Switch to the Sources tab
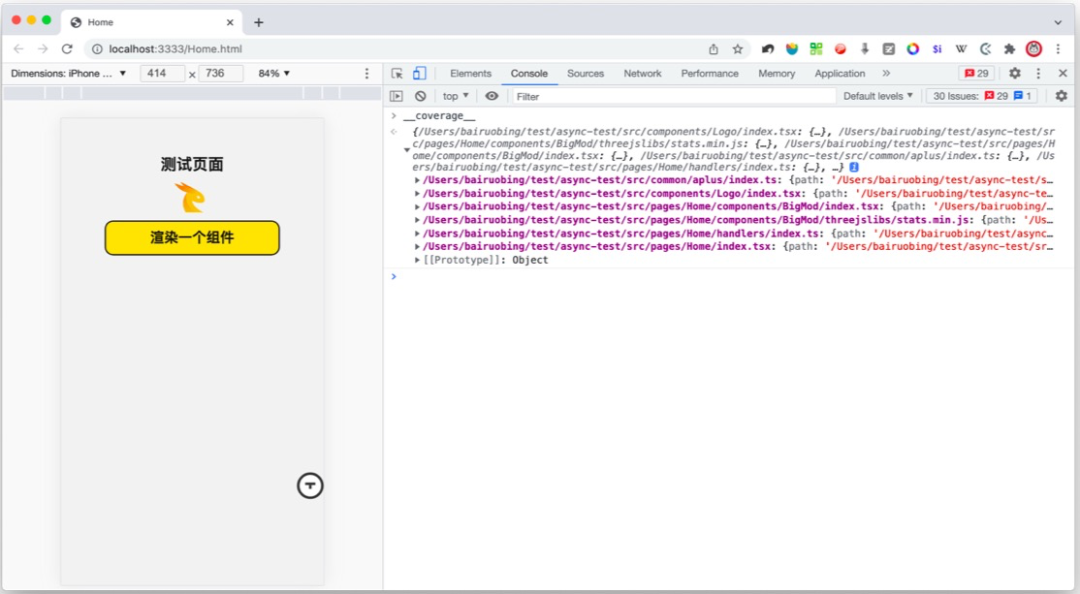Viewport: 1080px width, 594px height. [x=585, y=73]
